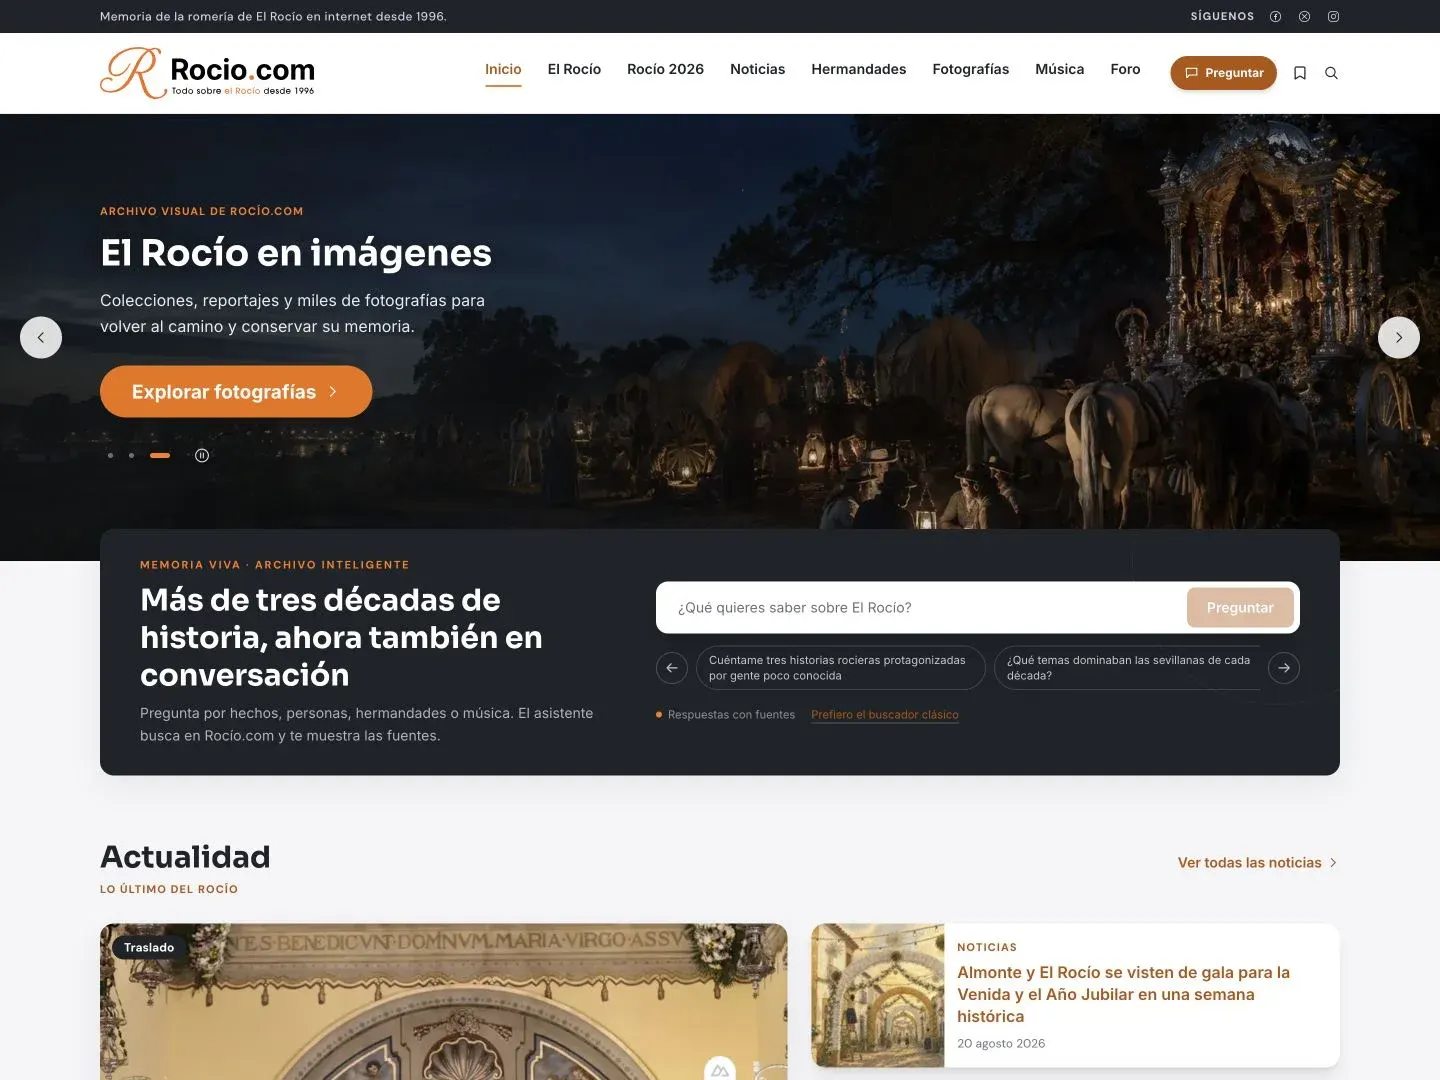Go to next hero slide arrow
Screen dimensions: 1440x1080
point(1399,337)
